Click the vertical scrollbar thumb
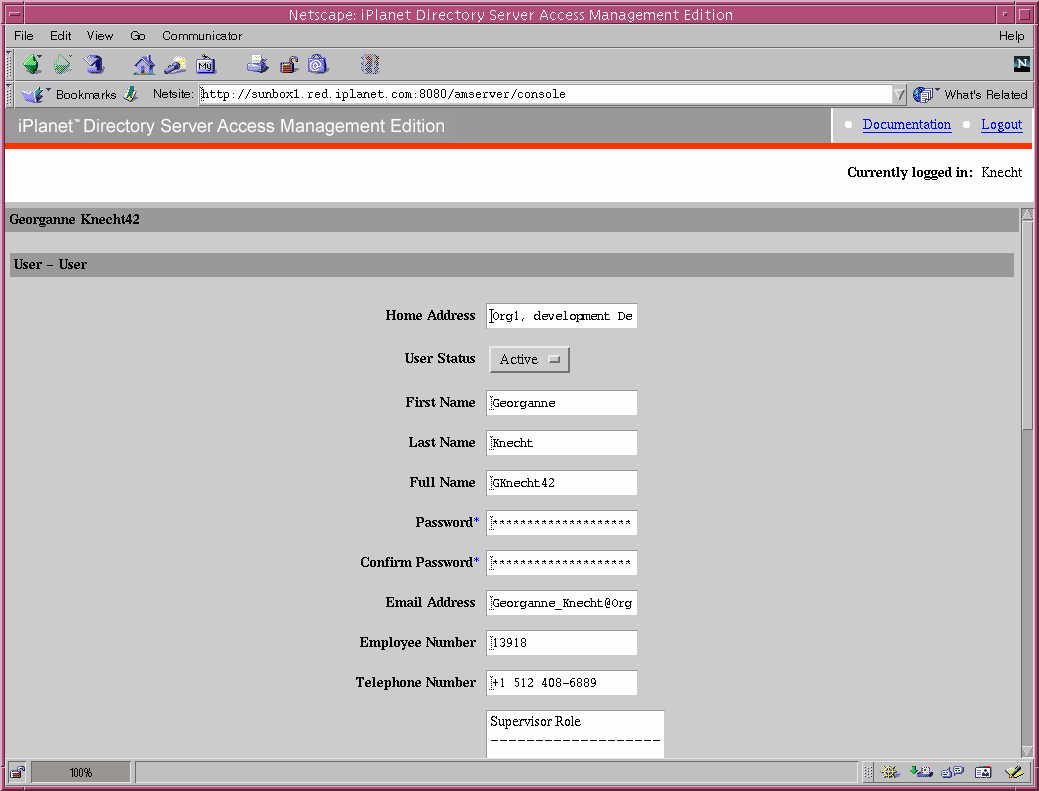Screen dimensions: 1039x791 (x=1027, y=325)
